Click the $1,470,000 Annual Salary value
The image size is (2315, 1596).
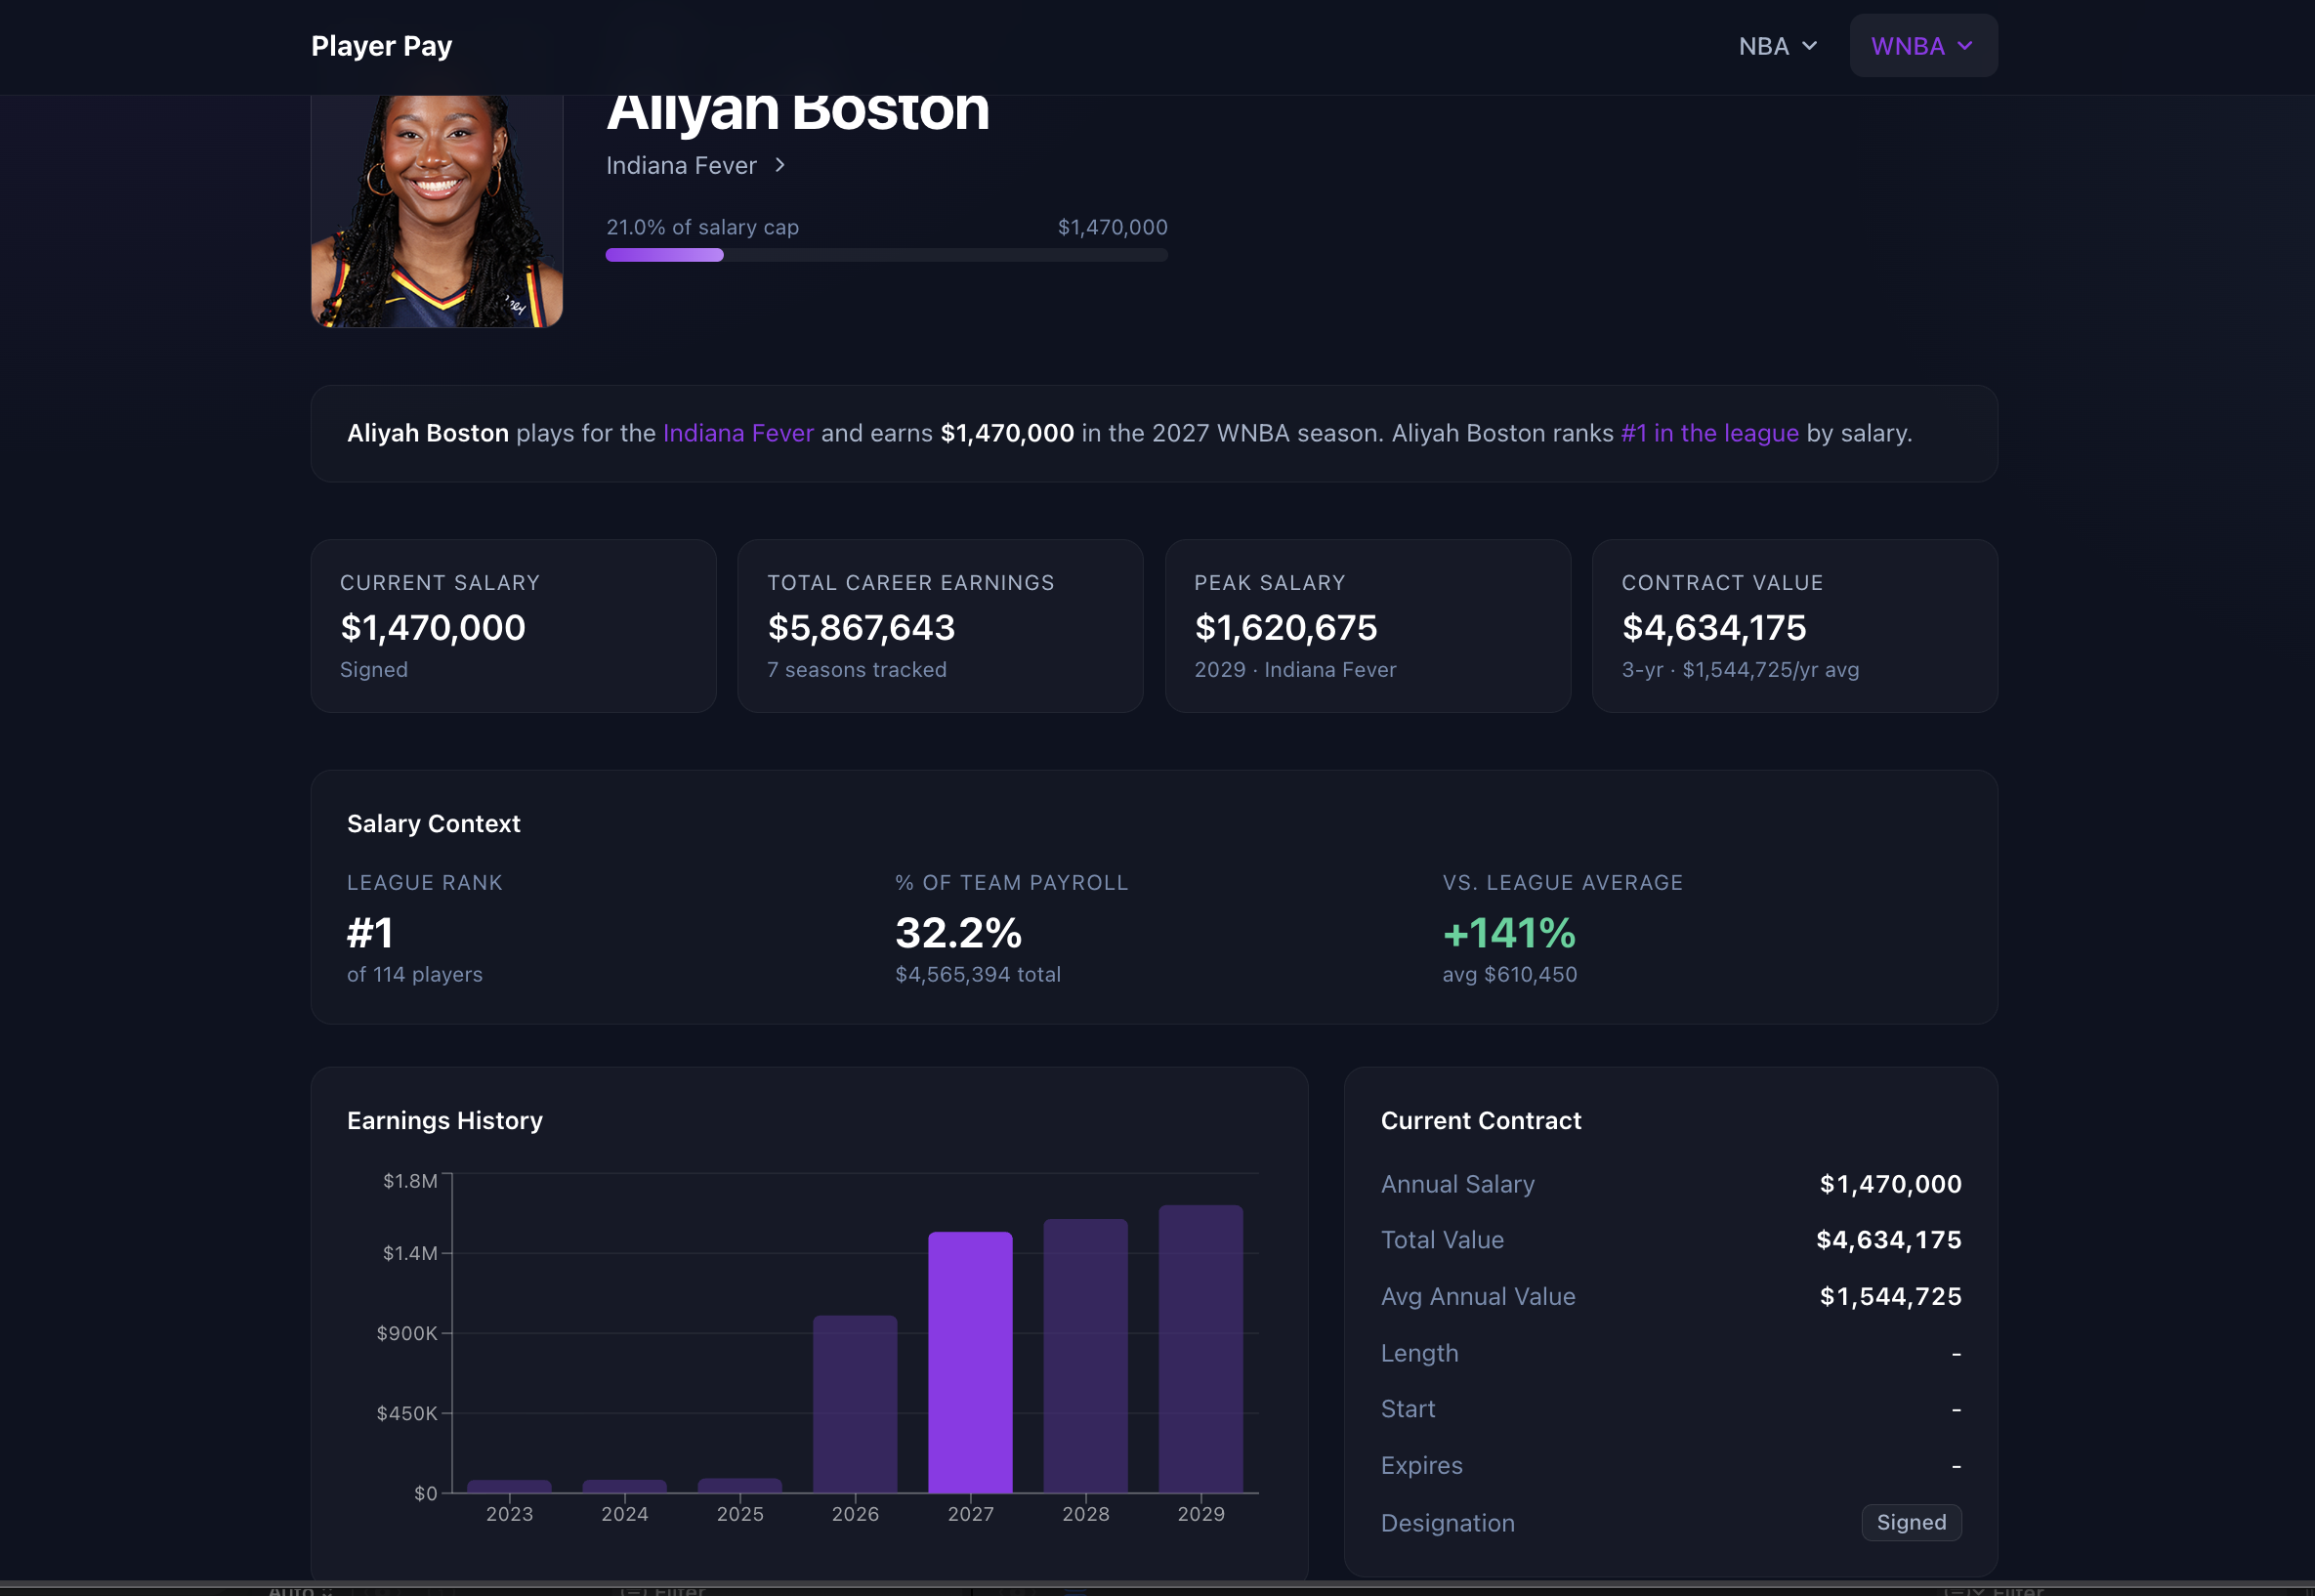pyautogui.click(x=1890, y=1184)
